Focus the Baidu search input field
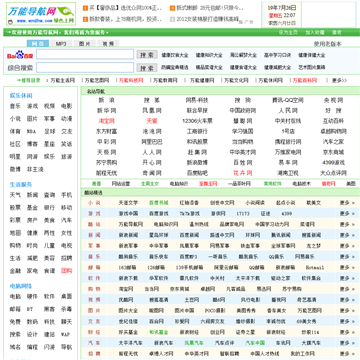 pyautogui.click(x=85, y=54)
